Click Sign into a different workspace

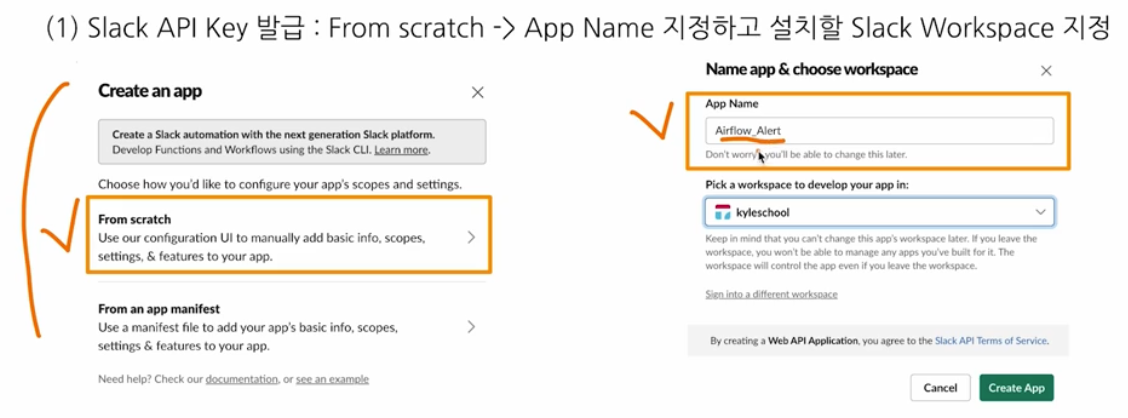[771, 294]
